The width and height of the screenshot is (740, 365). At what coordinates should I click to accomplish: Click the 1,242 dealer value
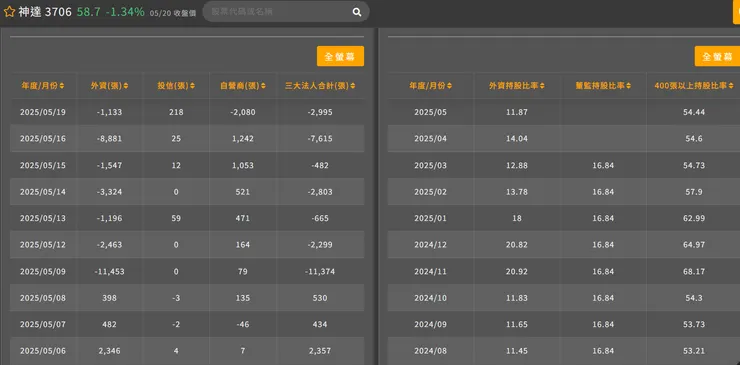coord(243,139)
